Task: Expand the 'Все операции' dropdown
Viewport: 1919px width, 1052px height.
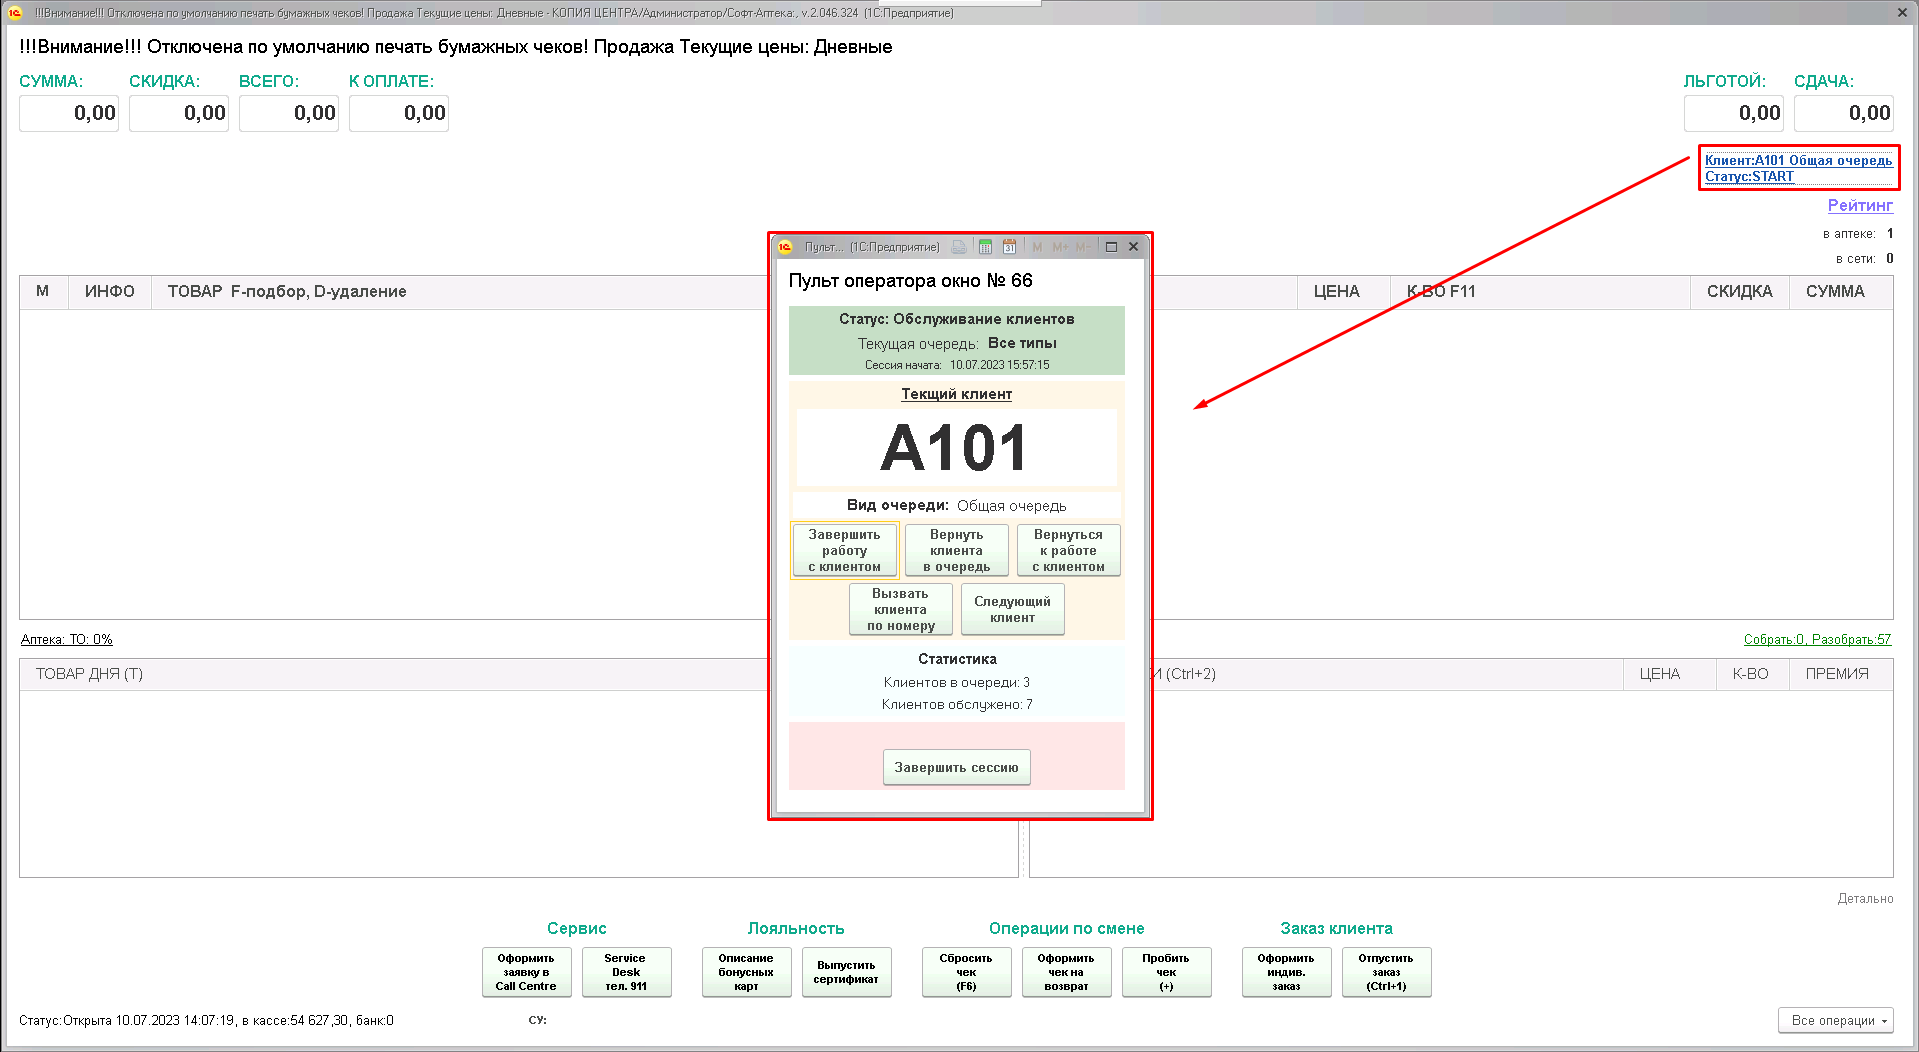Action: tap(1835, 1020)
